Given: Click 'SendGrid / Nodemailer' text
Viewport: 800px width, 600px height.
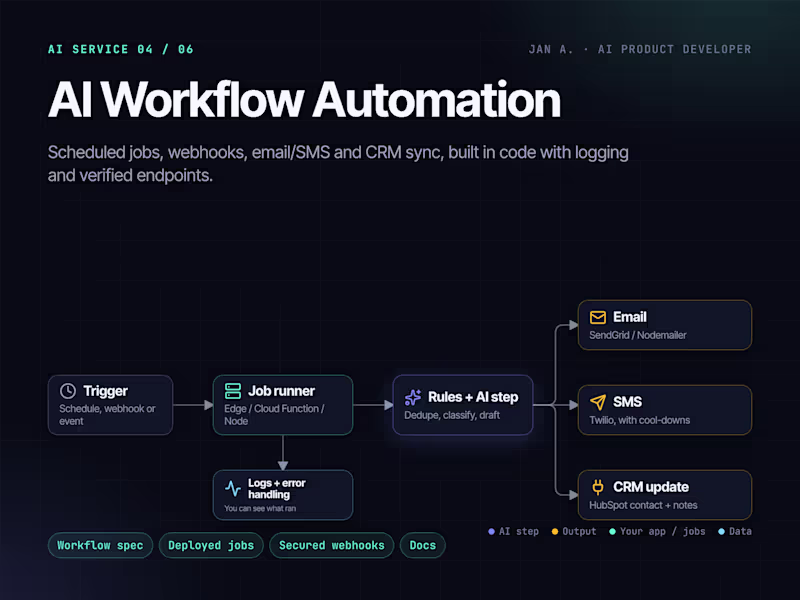Looking at the screenshot, I should (x=637, y=335).
